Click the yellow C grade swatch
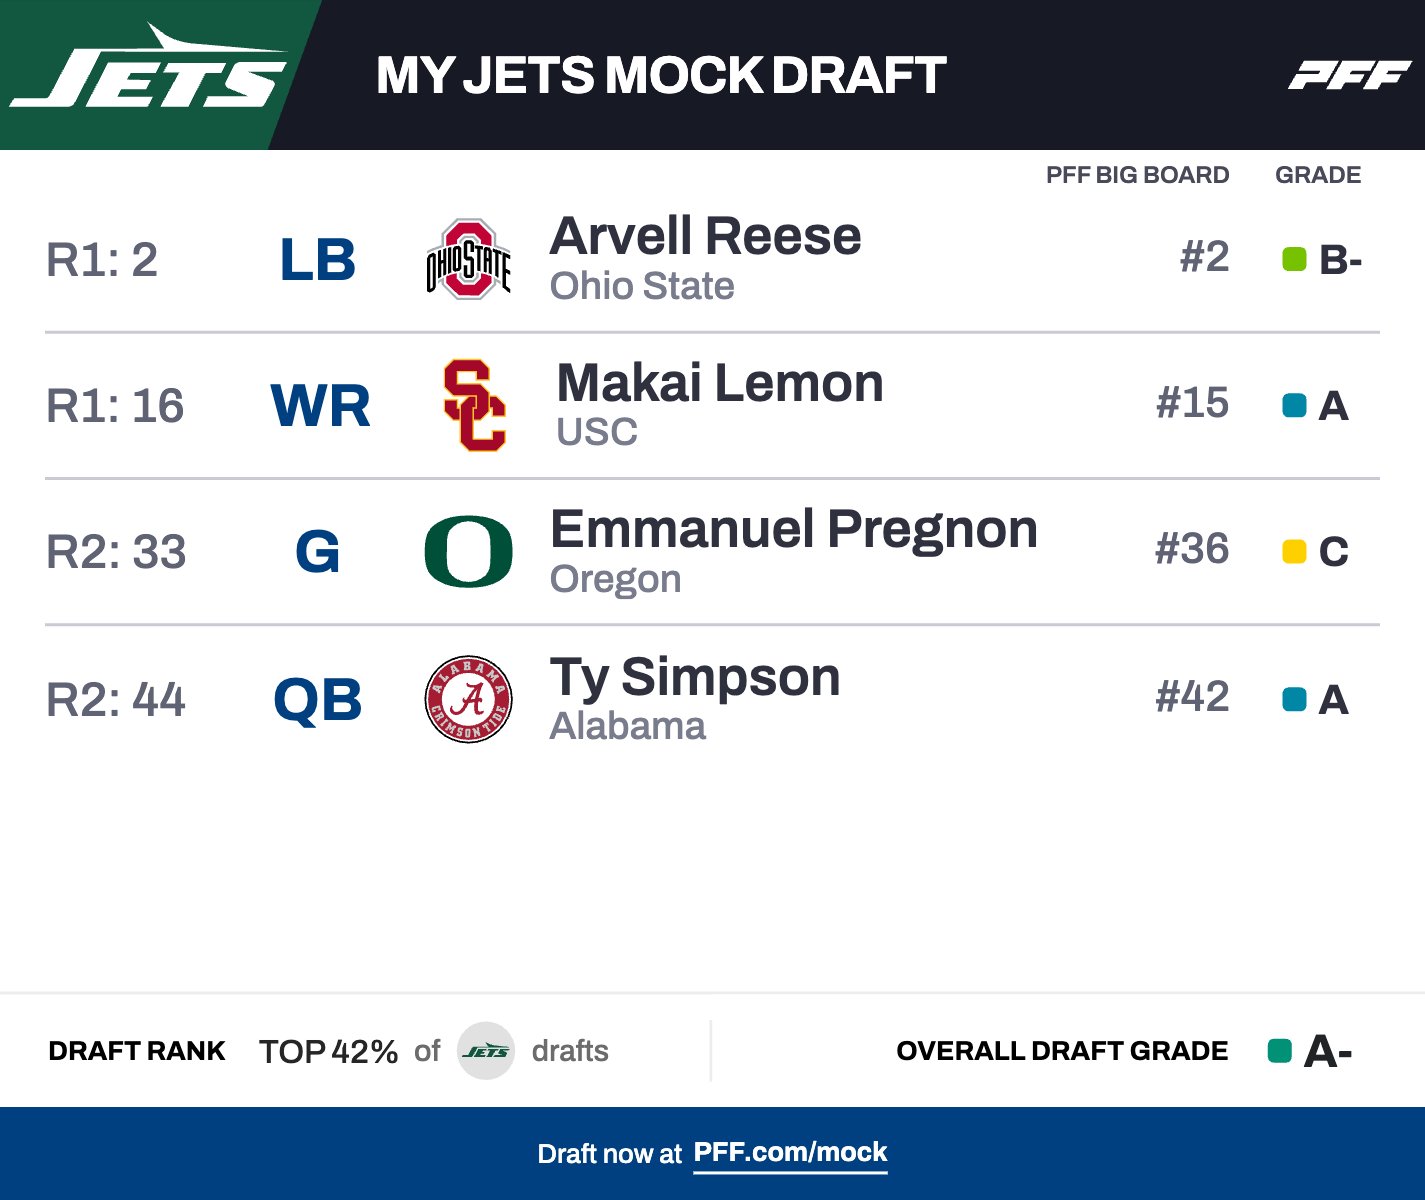The image size is (1425, 1200). pyautogui.click(x=1294, y=552)
